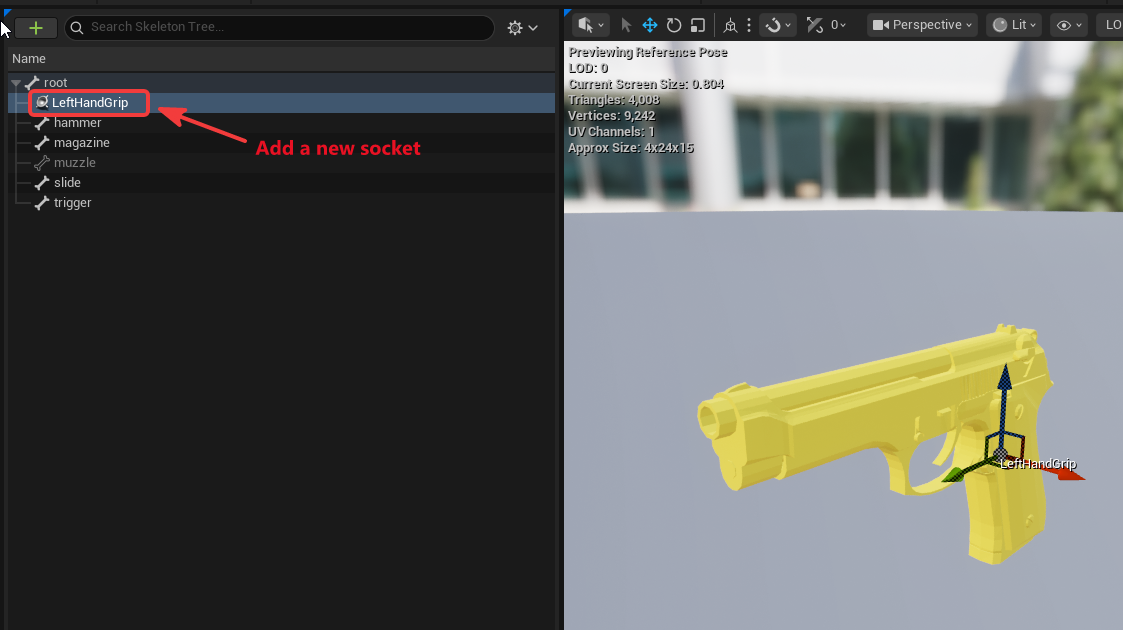Image resolution: width=1123 pixels, height=630 pixels.
Task: Activate the Rotate tool
Action: pos(674,25)
